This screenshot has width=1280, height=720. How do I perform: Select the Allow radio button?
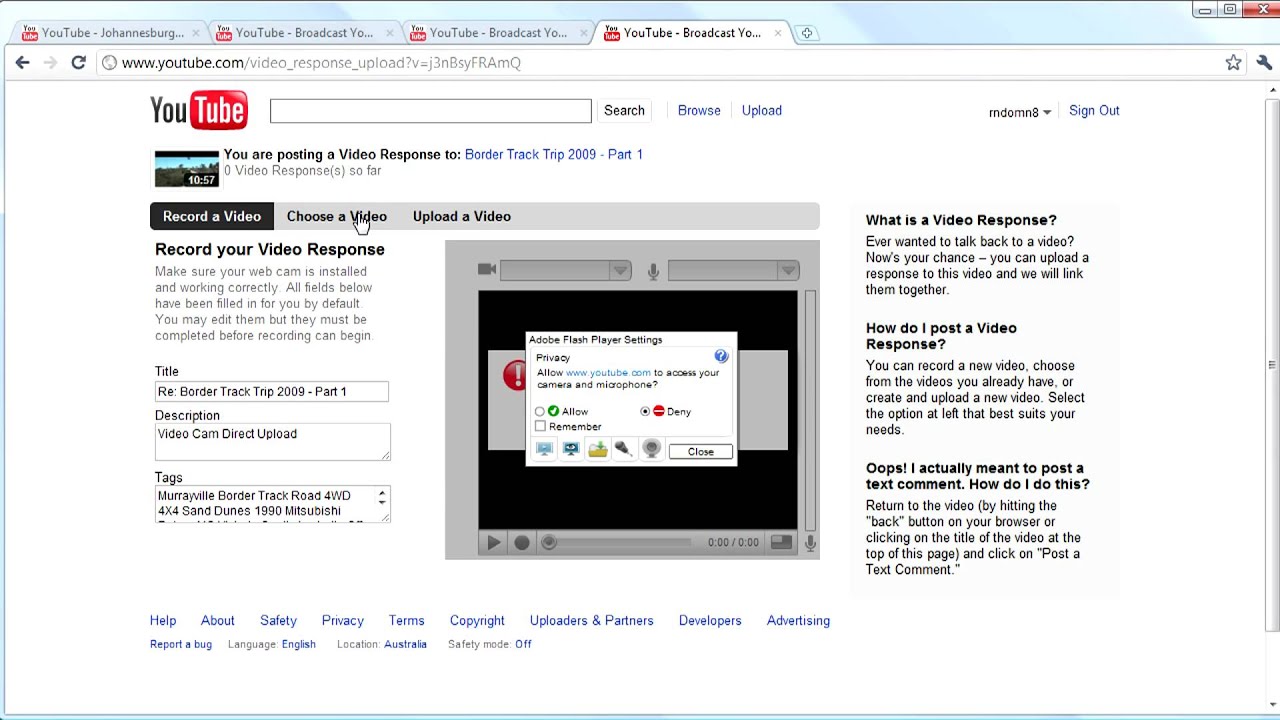point(540,411)
